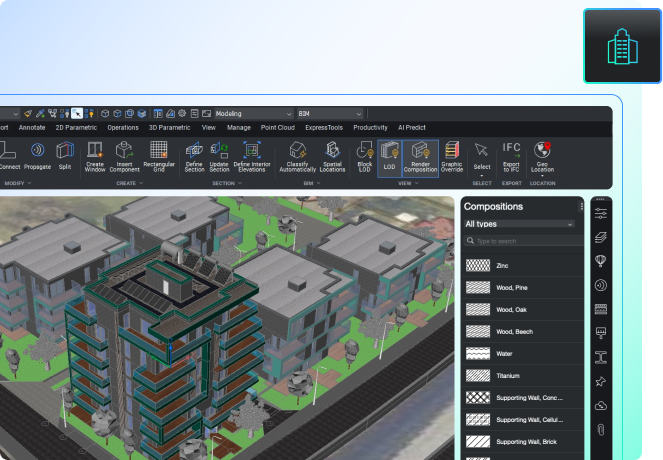
Task: Click the concentric propagate icon in the right dock
Action: click(601, 285)
